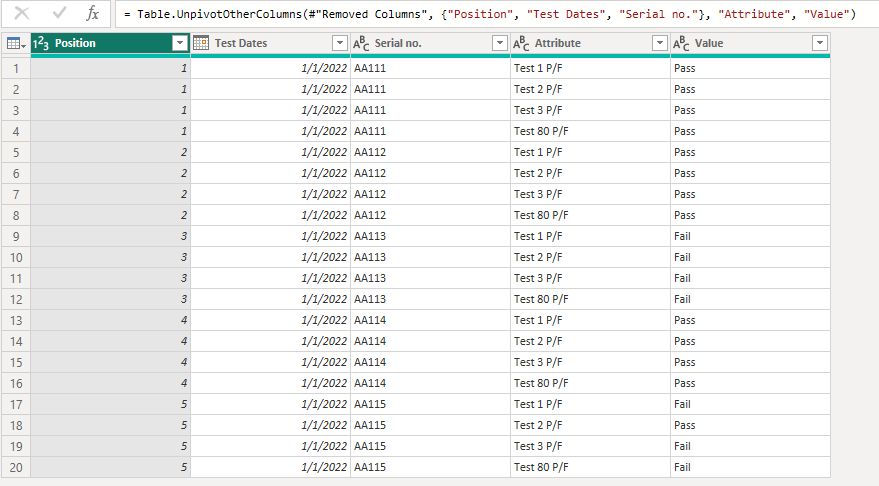
Task: Select row number 1
Action: (x=16, y=68)
